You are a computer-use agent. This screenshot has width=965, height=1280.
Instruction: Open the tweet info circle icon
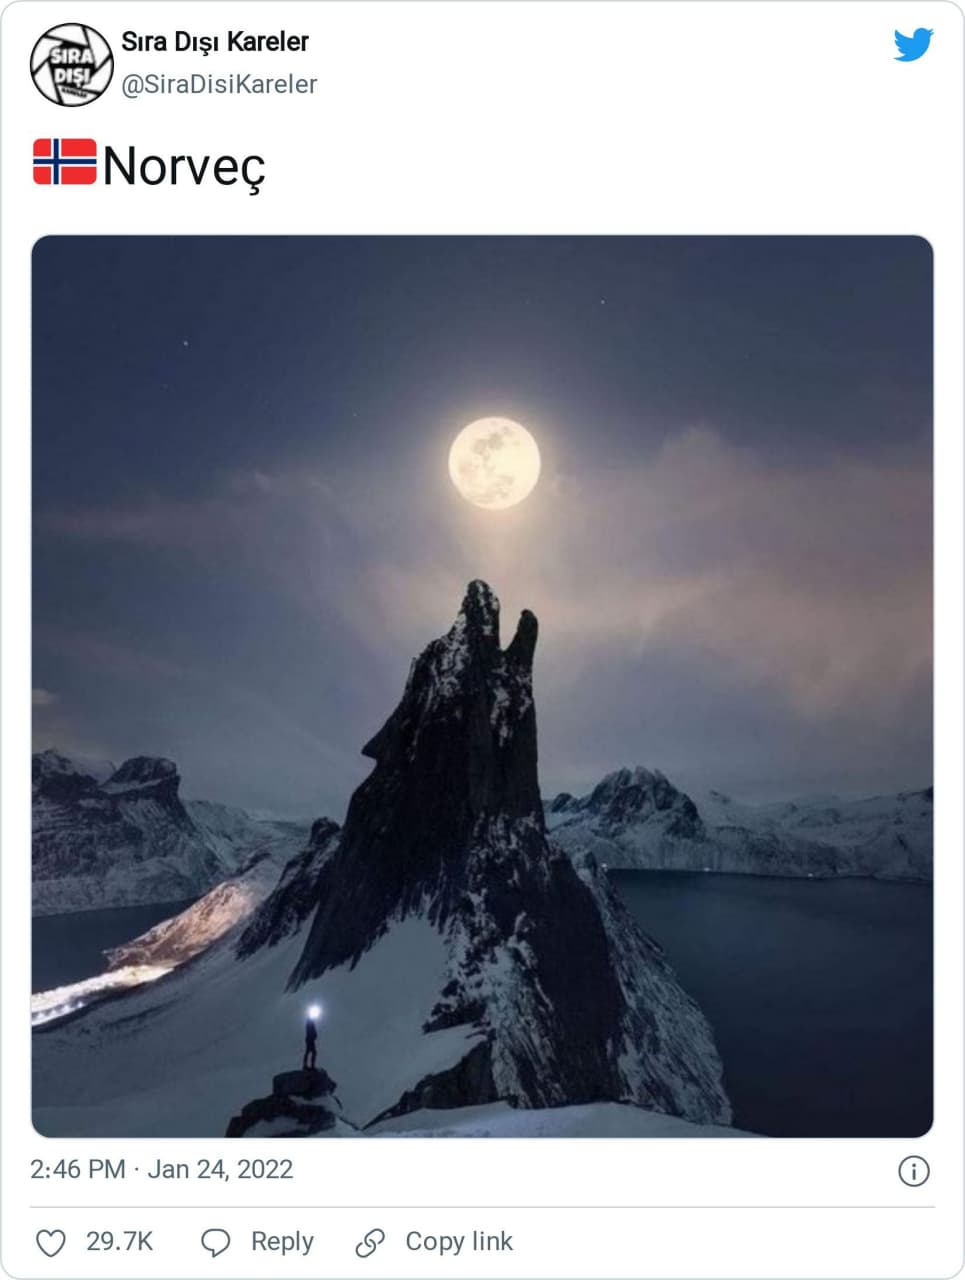914,1171
